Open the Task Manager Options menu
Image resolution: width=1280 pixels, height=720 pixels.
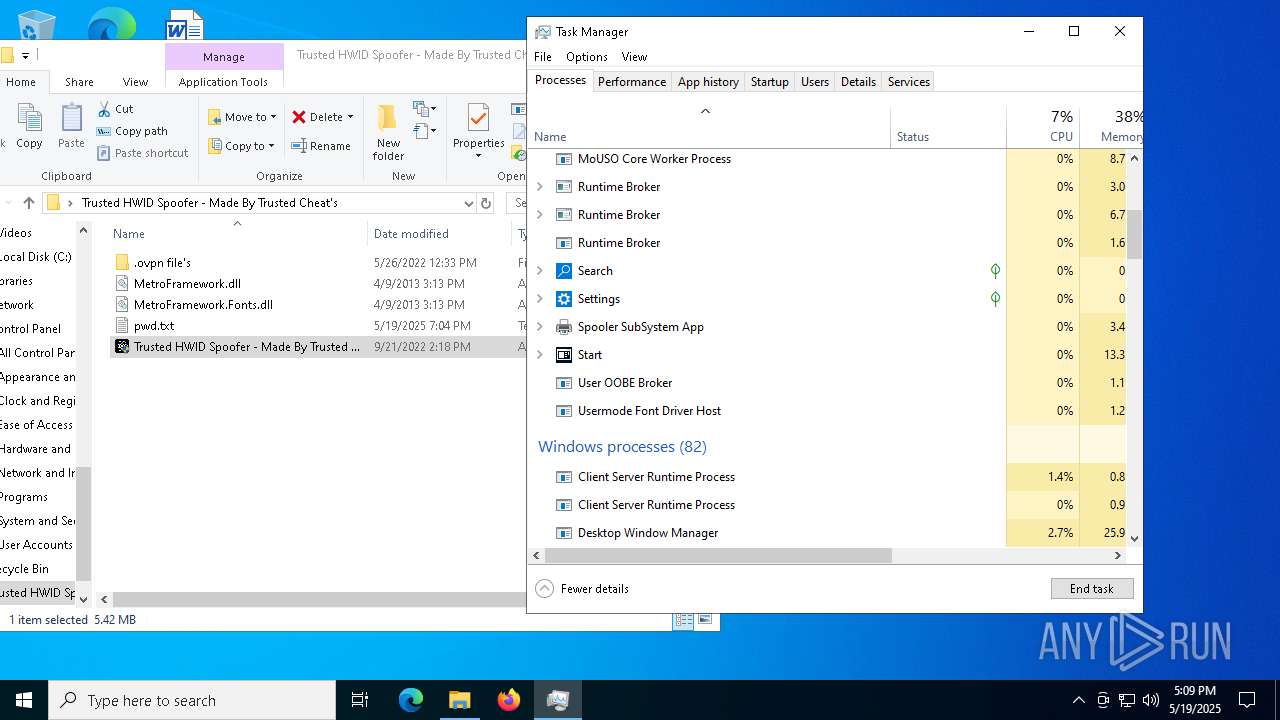tap(587, 57)
